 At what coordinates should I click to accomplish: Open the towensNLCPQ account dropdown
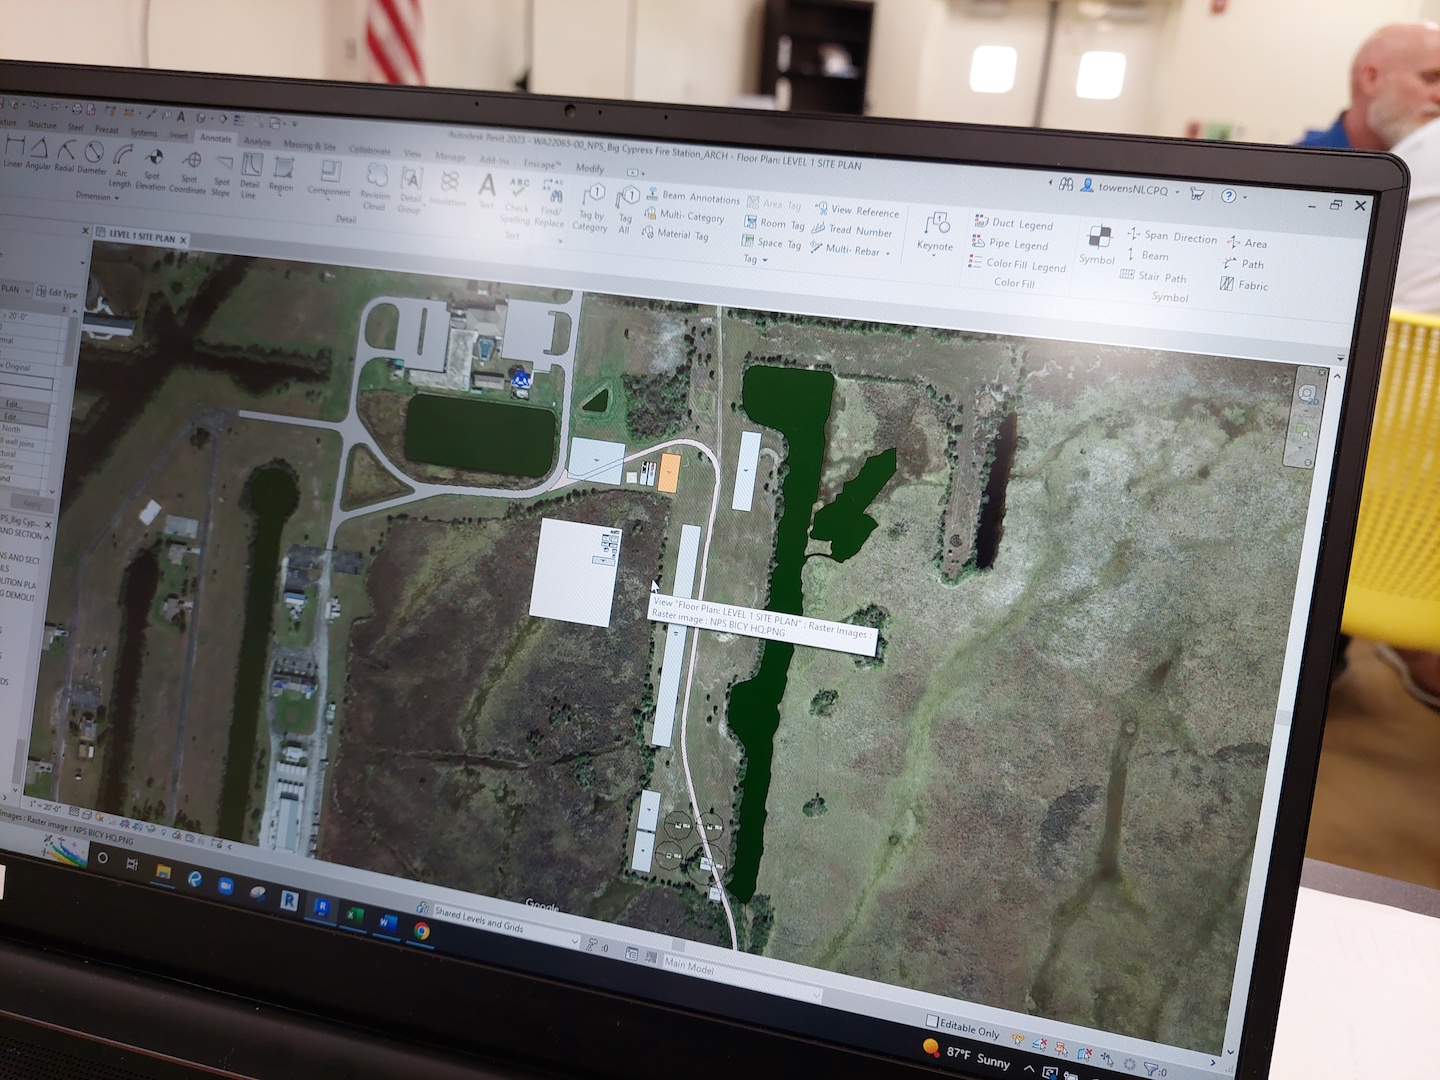[1177, 191]
